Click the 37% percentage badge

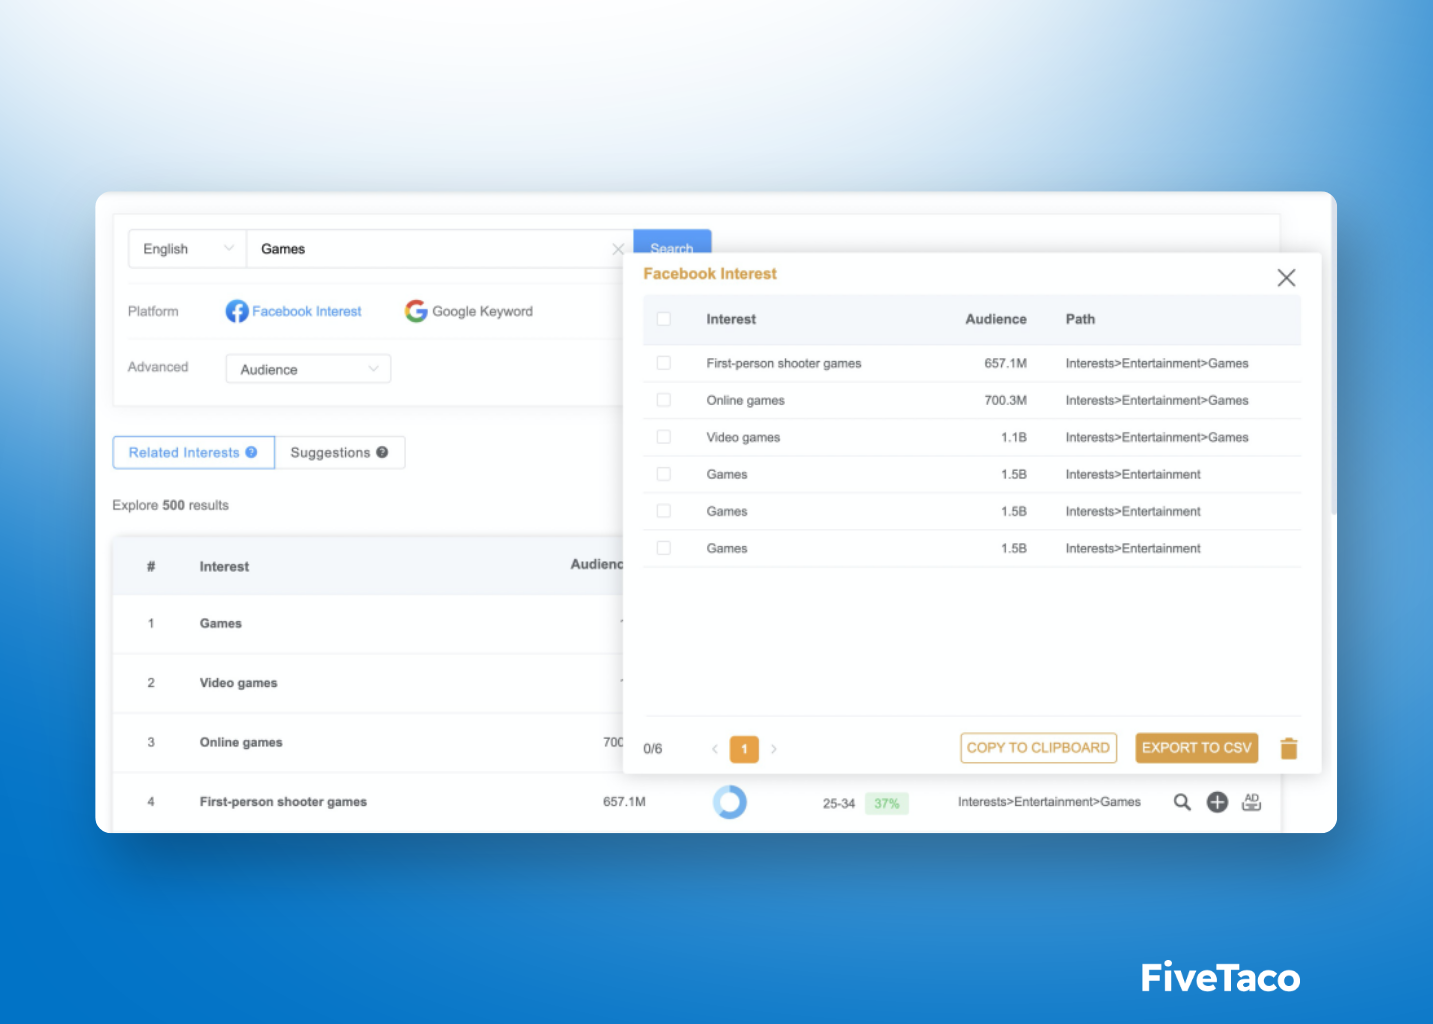887,803
